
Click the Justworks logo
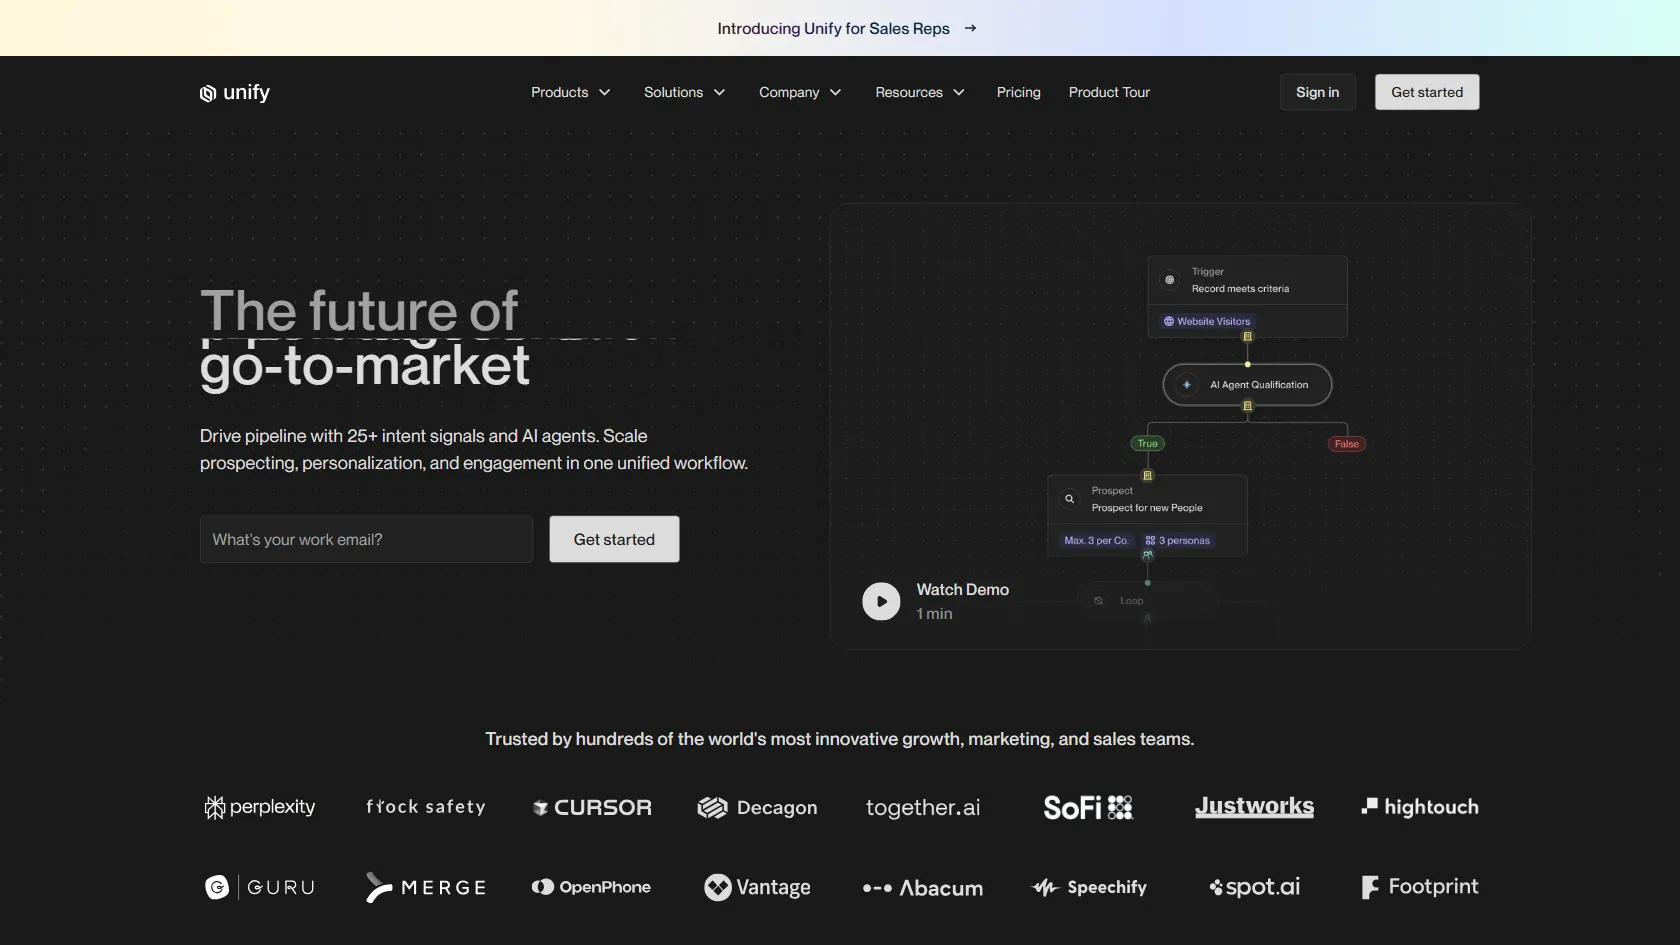(1254, 807)
